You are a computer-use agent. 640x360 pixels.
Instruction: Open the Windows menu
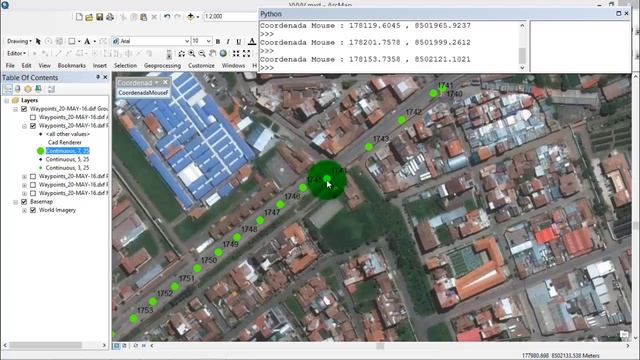click(x=233, y=65)
